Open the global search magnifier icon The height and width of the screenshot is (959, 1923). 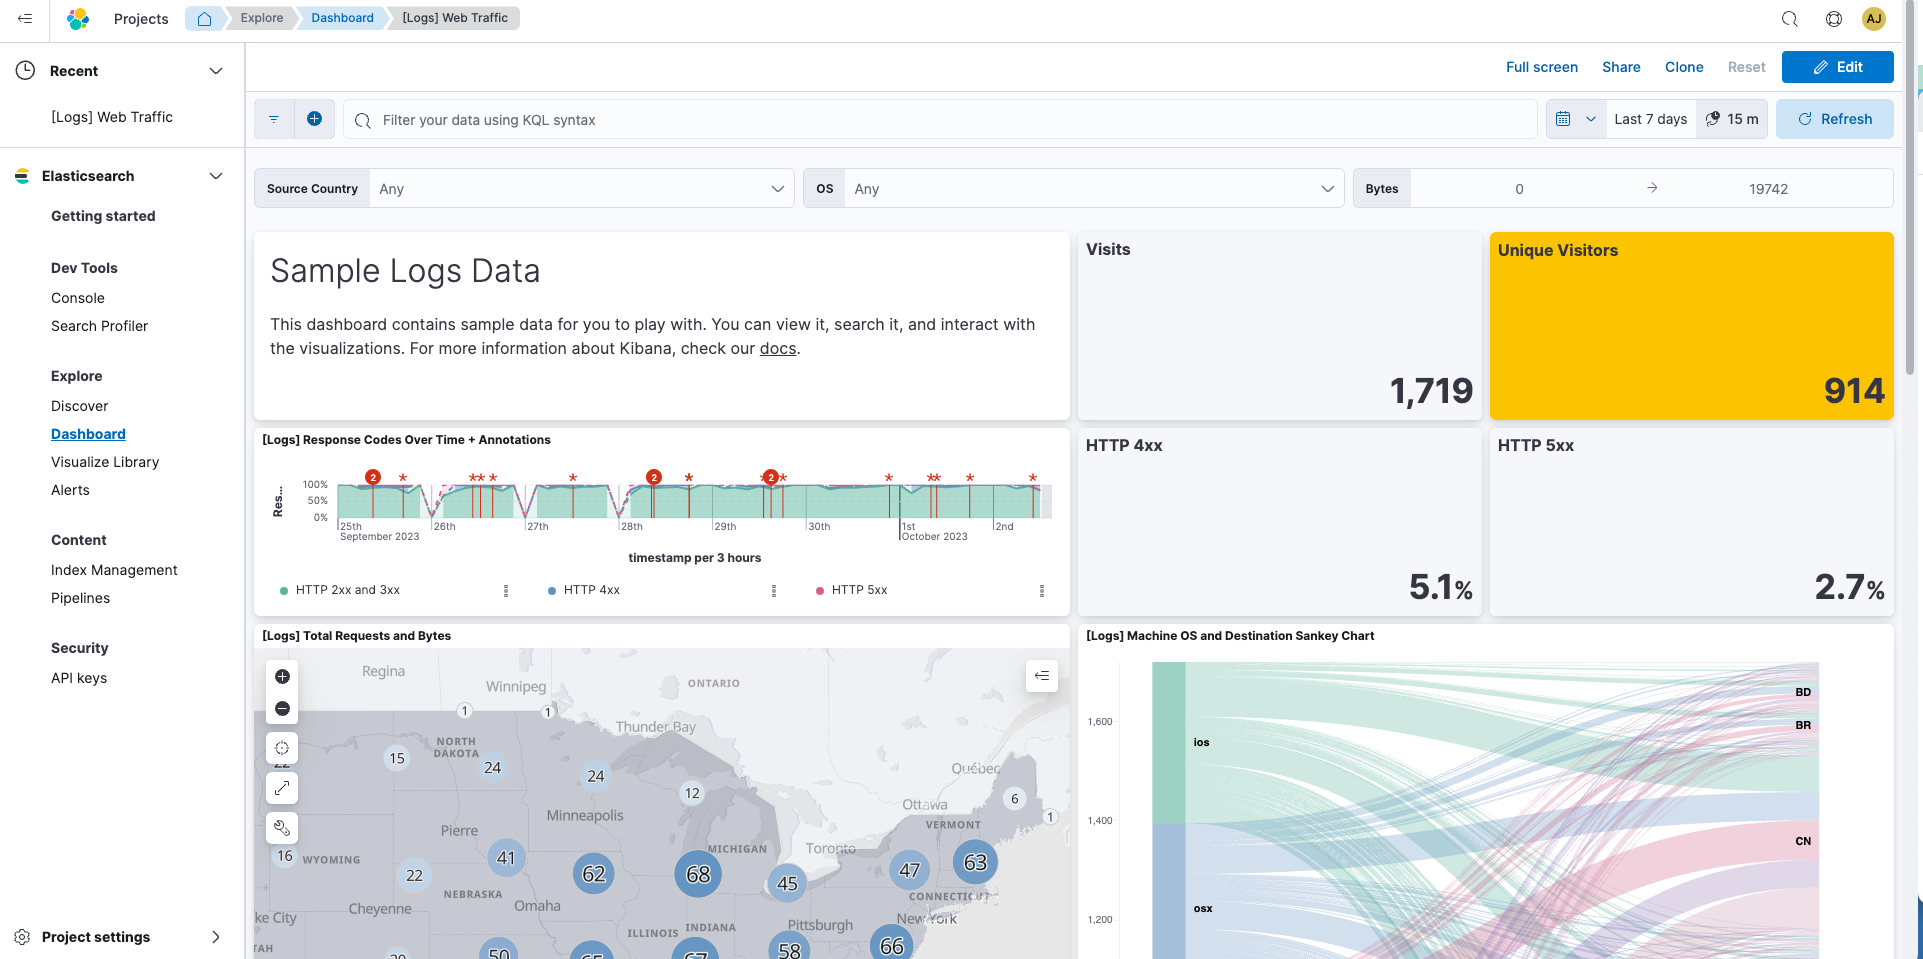1789,19
